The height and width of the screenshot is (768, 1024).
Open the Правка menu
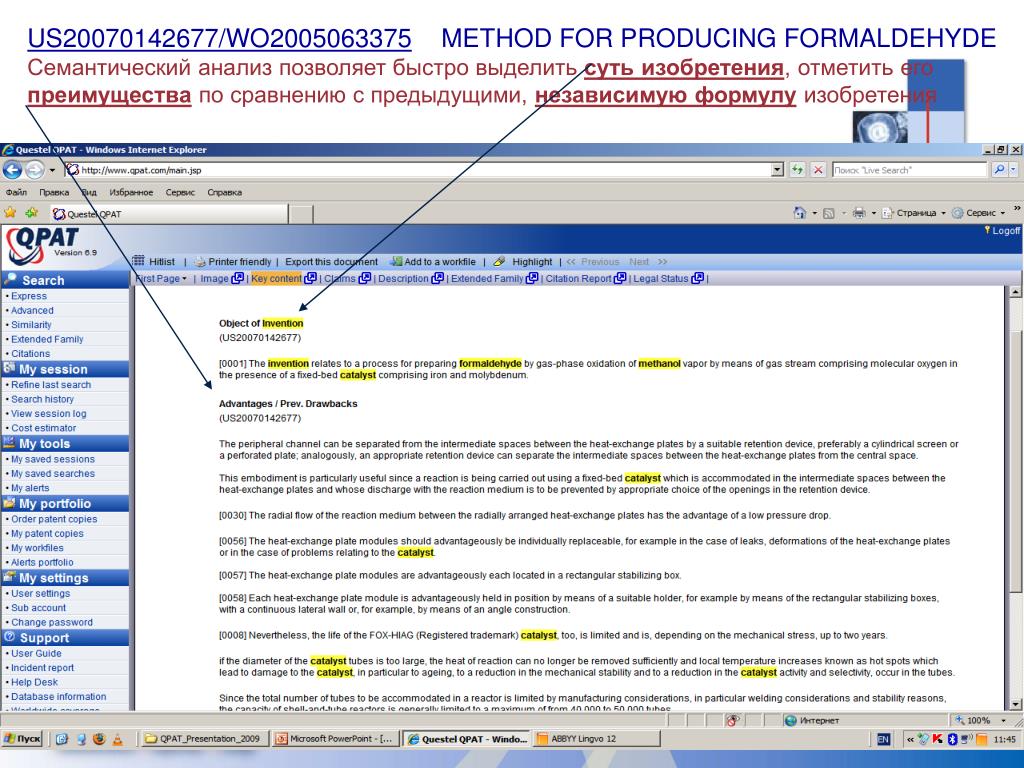tap(54, 193)
